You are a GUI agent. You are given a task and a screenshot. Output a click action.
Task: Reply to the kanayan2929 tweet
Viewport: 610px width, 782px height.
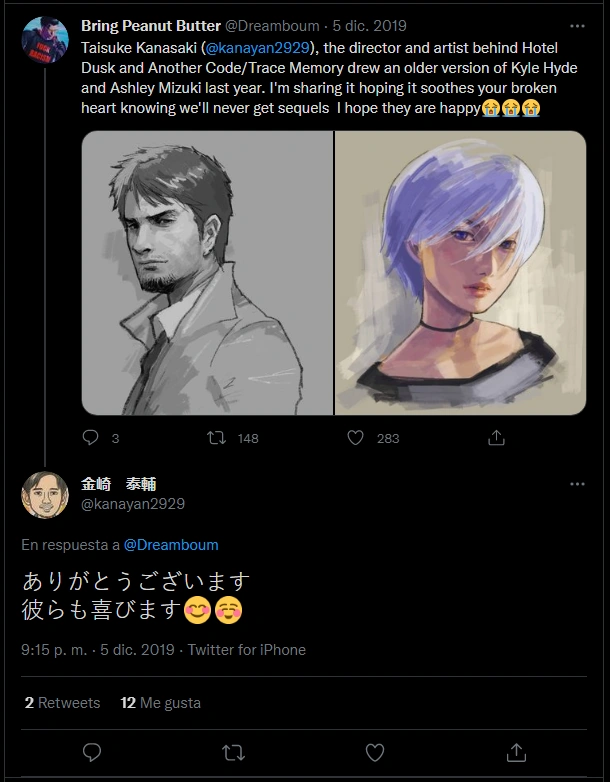(92, 751)
